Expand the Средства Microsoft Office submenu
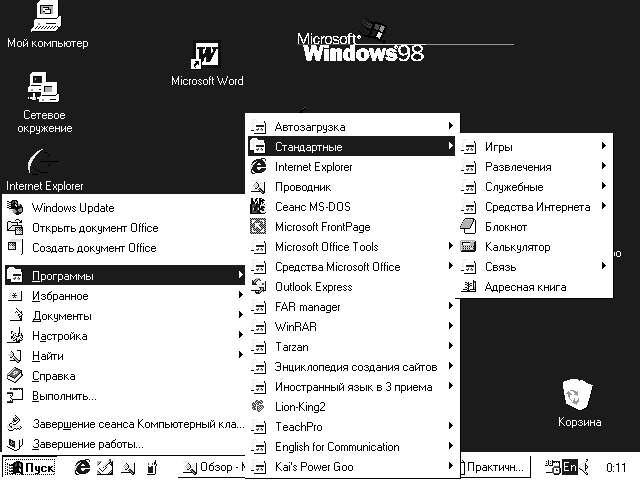Viewport: 640px width, 480px height. point(352,267)
